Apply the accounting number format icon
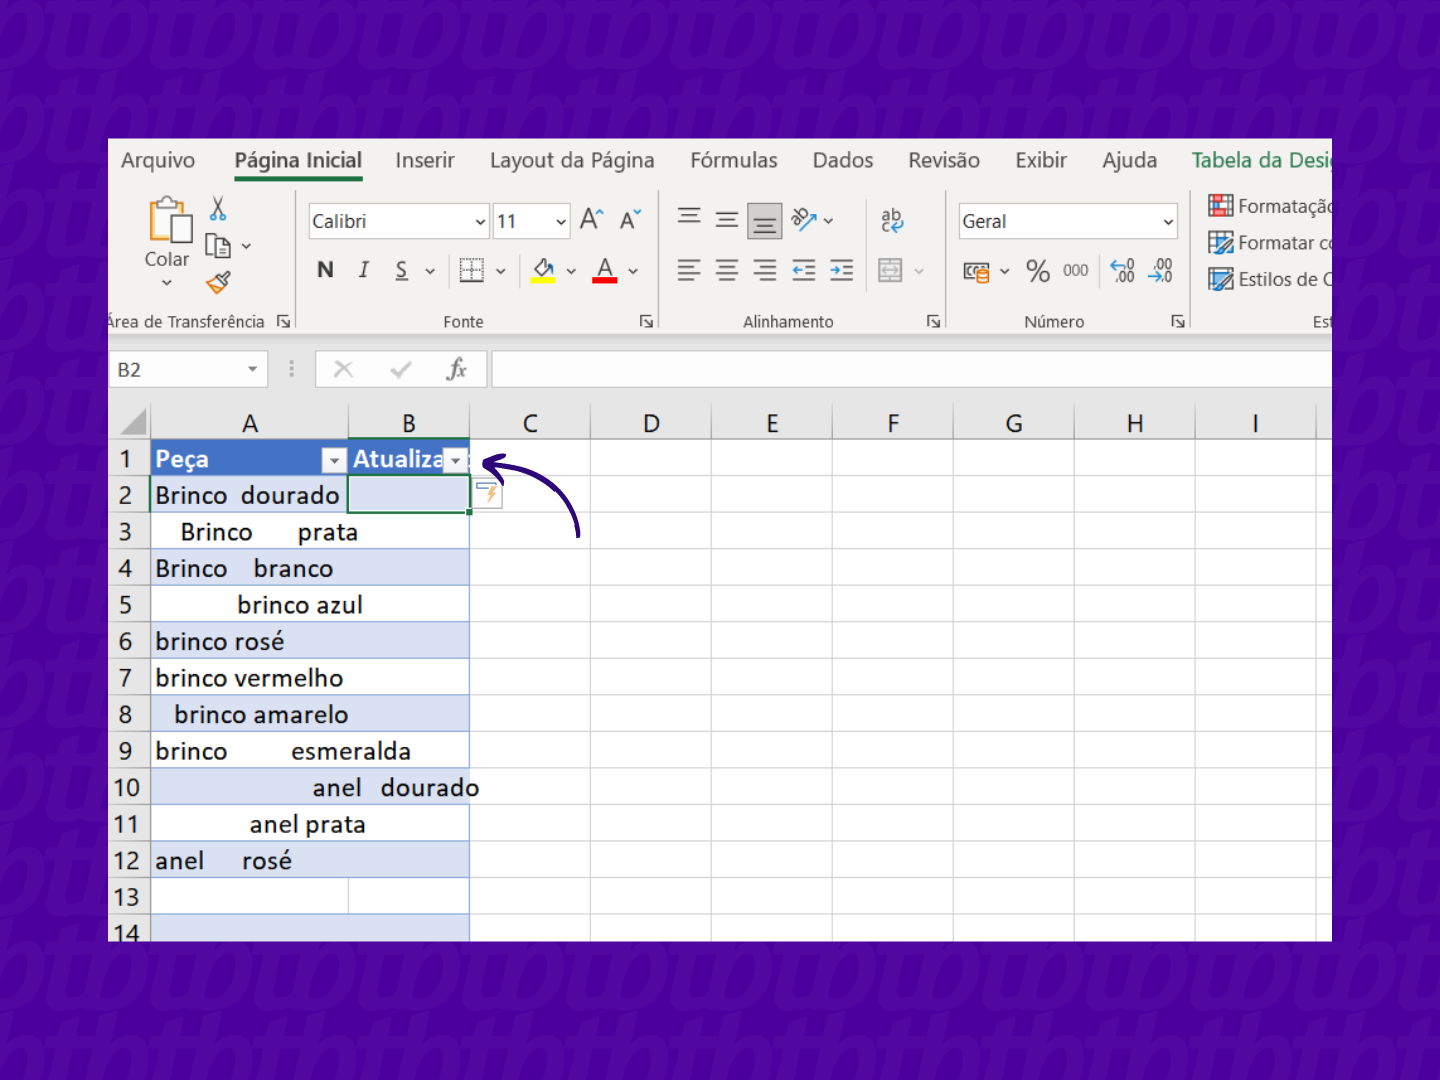Screen dimensions: 1440x1080 coord(976,271)
